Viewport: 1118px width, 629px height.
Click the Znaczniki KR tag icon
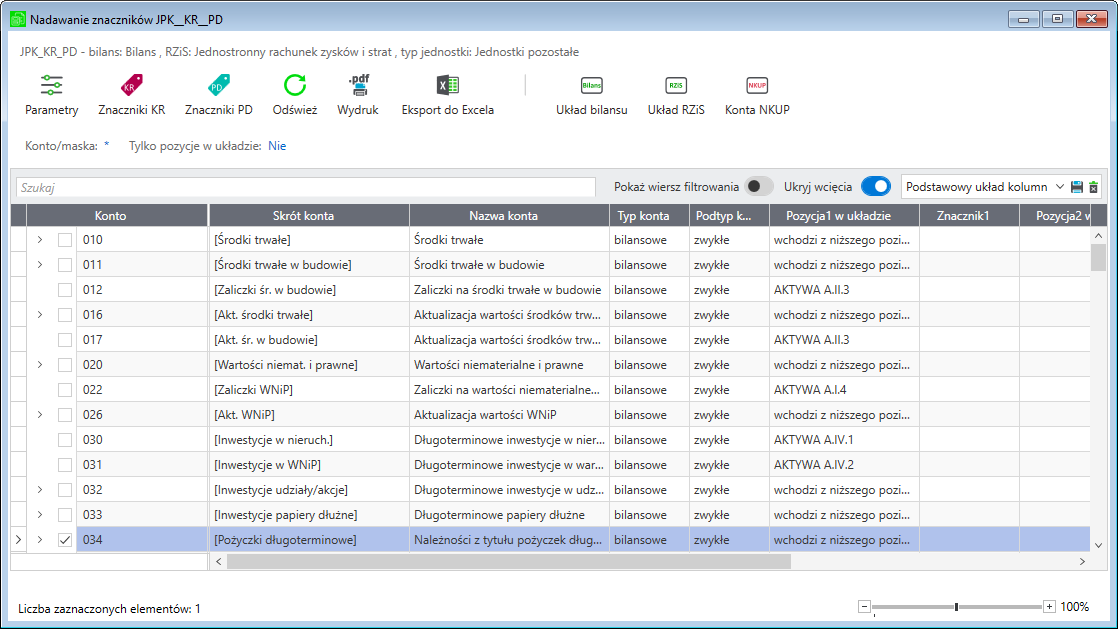132,87
